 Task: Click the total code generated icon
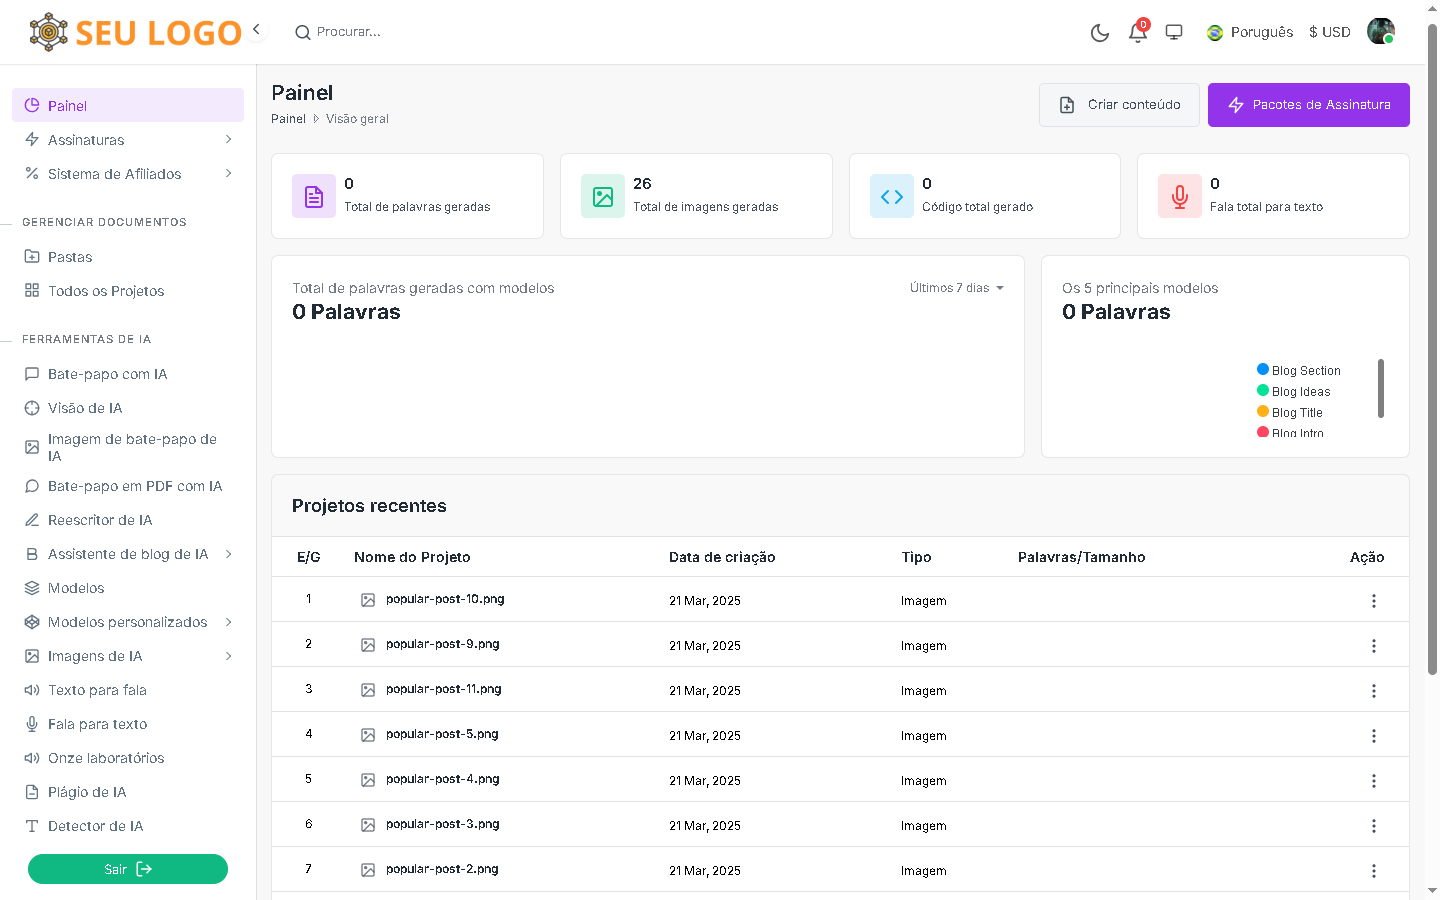pos(892,196)
